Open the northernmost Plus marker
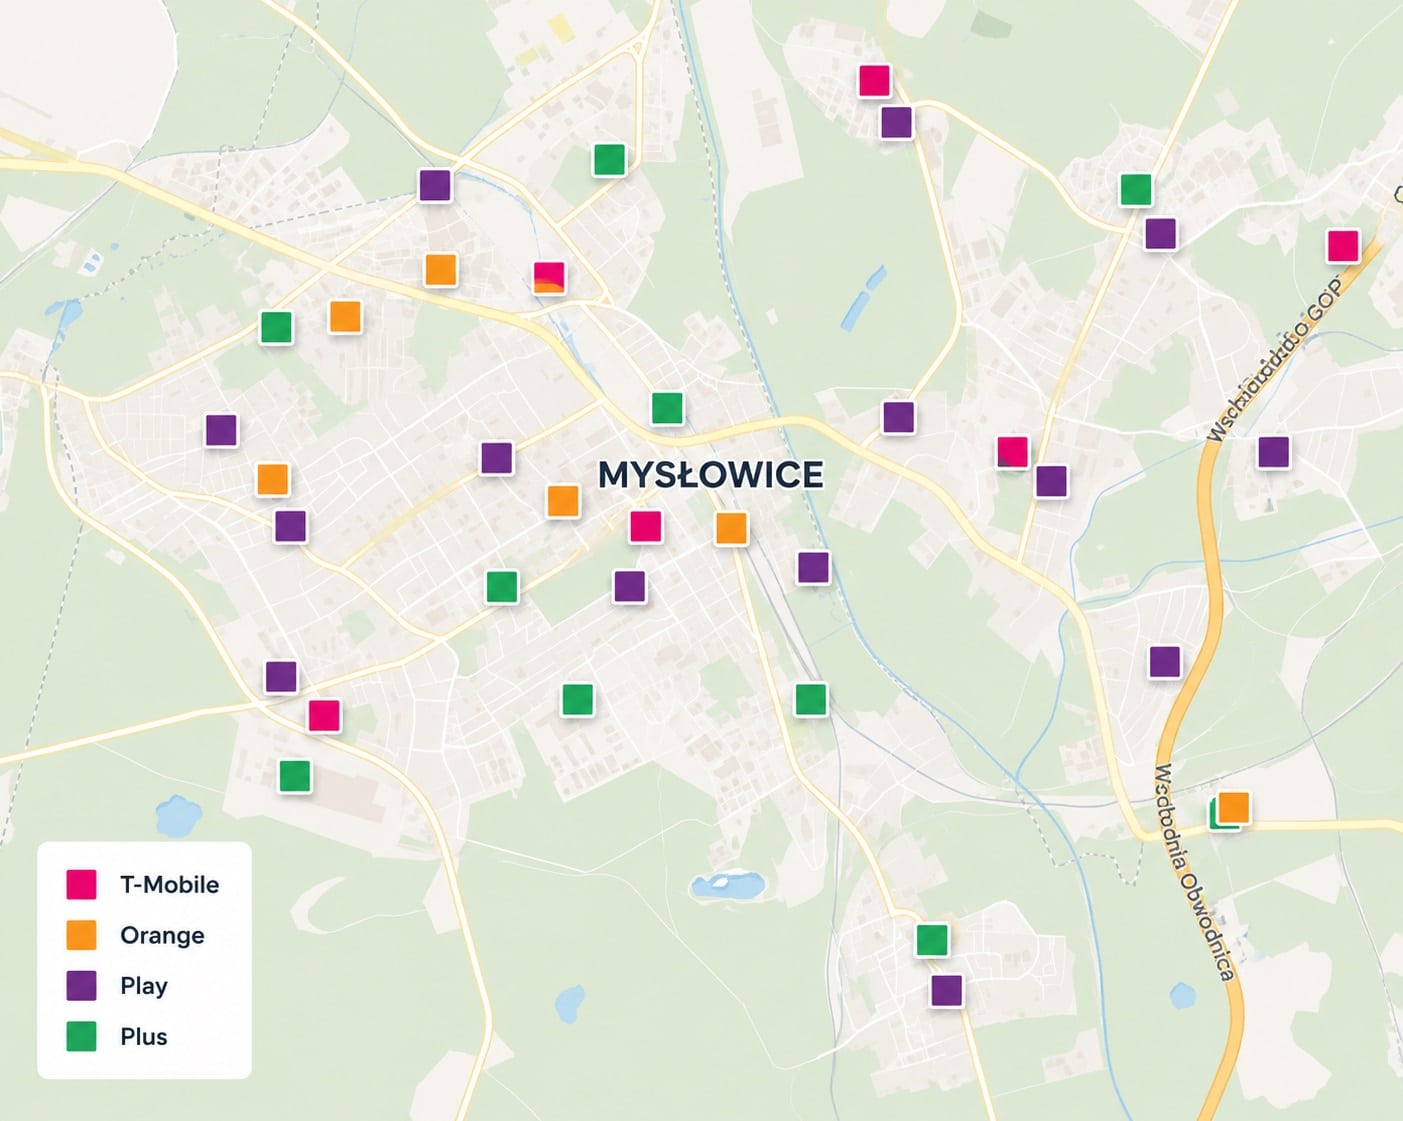The image size is (1403, 1121). pyautogui.click(x=610, y=159)
